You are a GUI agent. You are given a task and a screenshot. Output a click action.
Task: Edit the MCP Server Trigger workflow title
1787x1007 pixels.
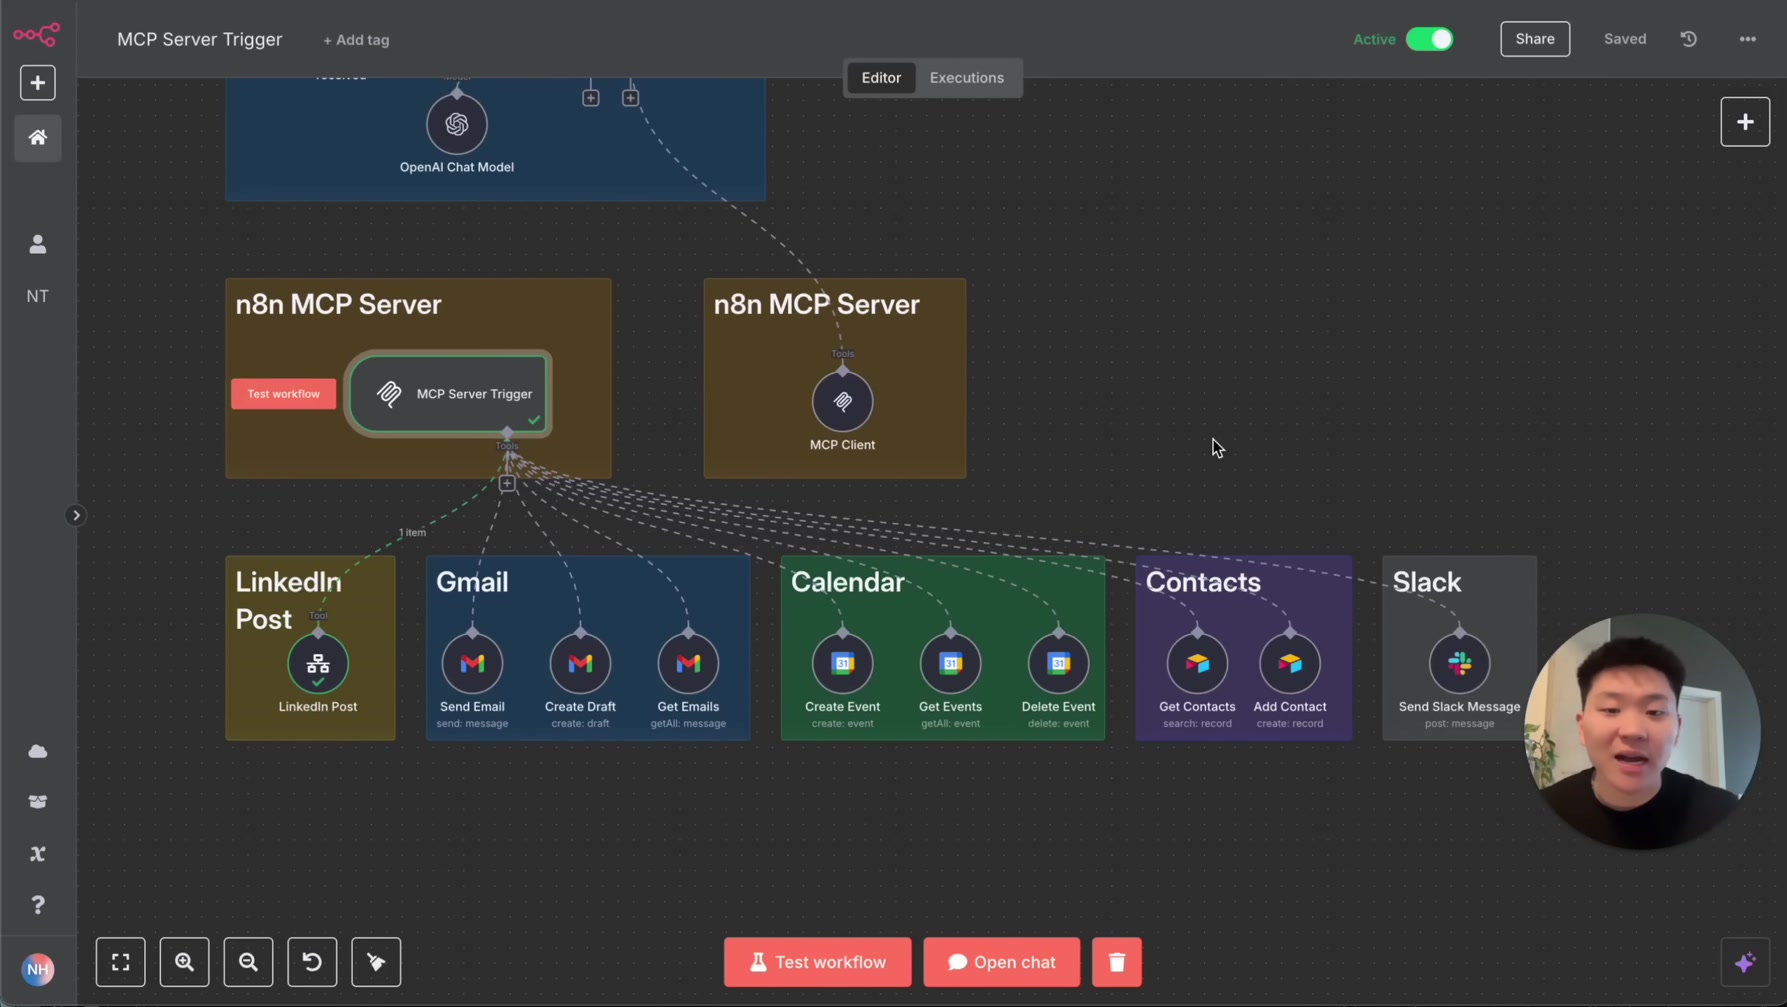click(x=200, y=39)
